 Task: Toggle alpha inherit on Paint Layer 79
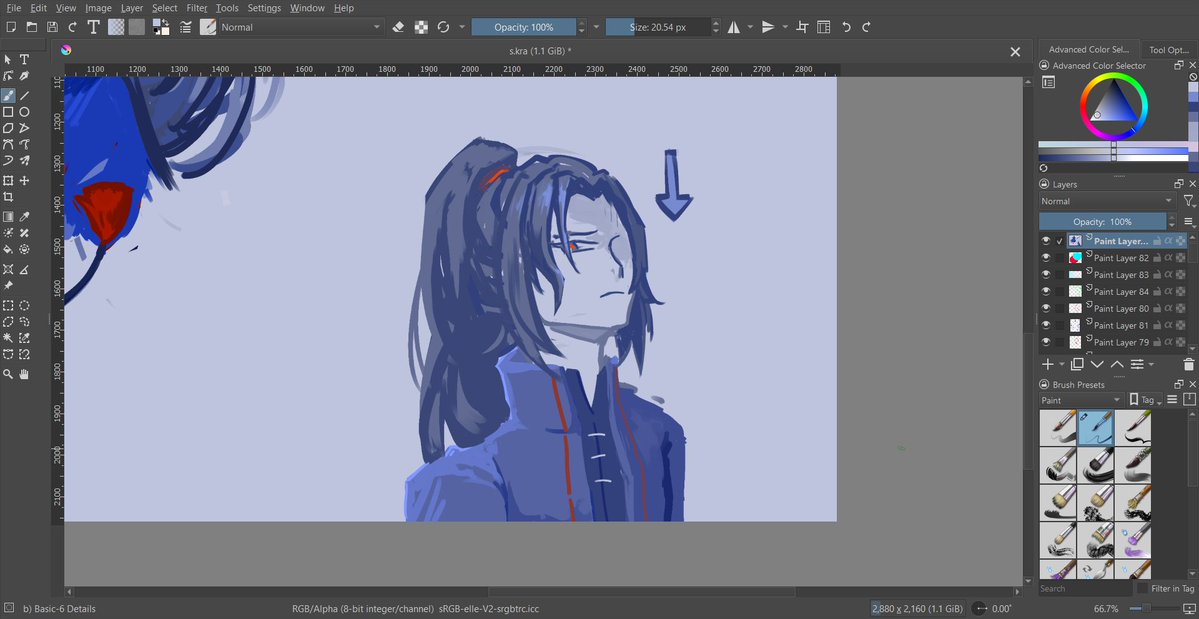(1169, 342)
